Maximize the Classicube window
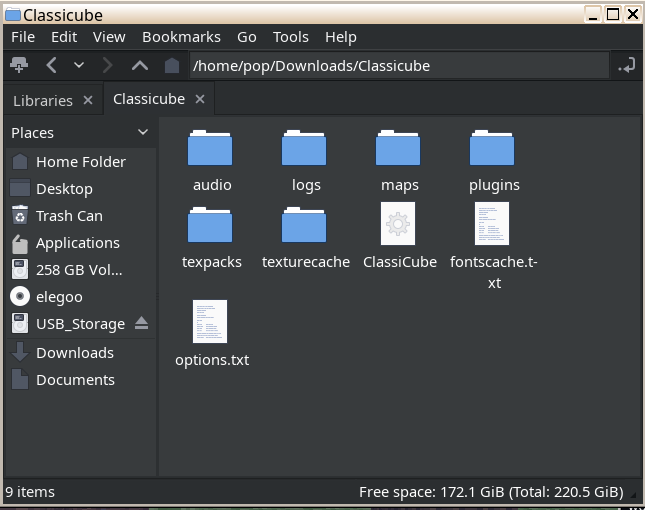Viewport: 645px width, 510px height. coord(613,14)
